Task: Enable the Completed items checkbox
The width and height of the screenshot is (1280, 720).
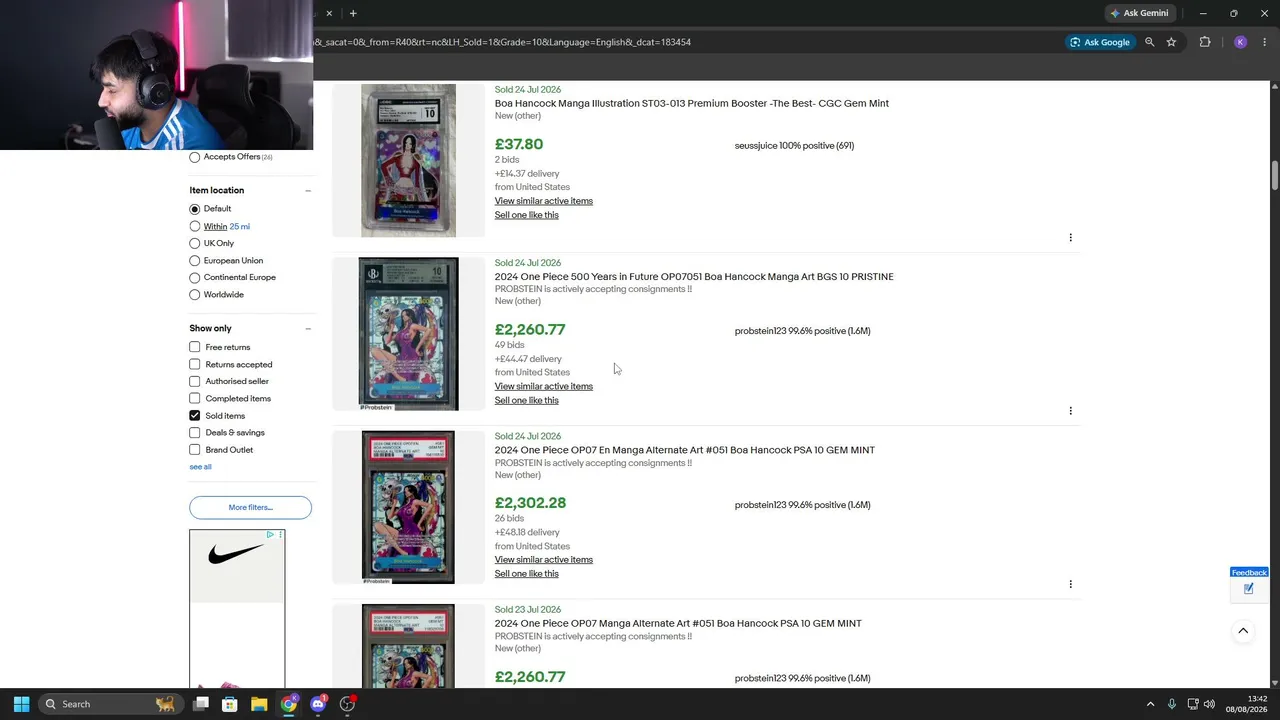Action: tap(195, 398)
